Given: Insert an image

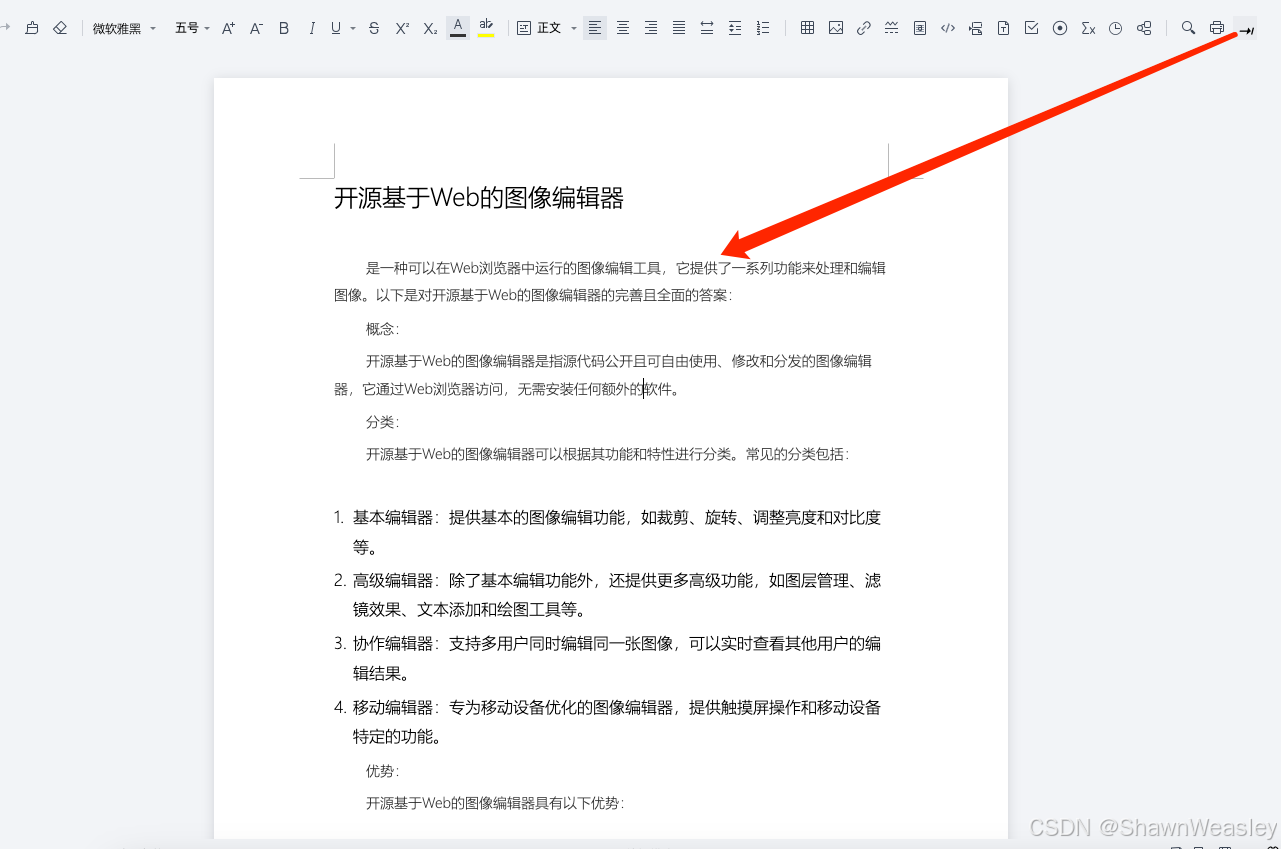Looking at the screenshot, I should pyautogui.click(x=836, y=28).
